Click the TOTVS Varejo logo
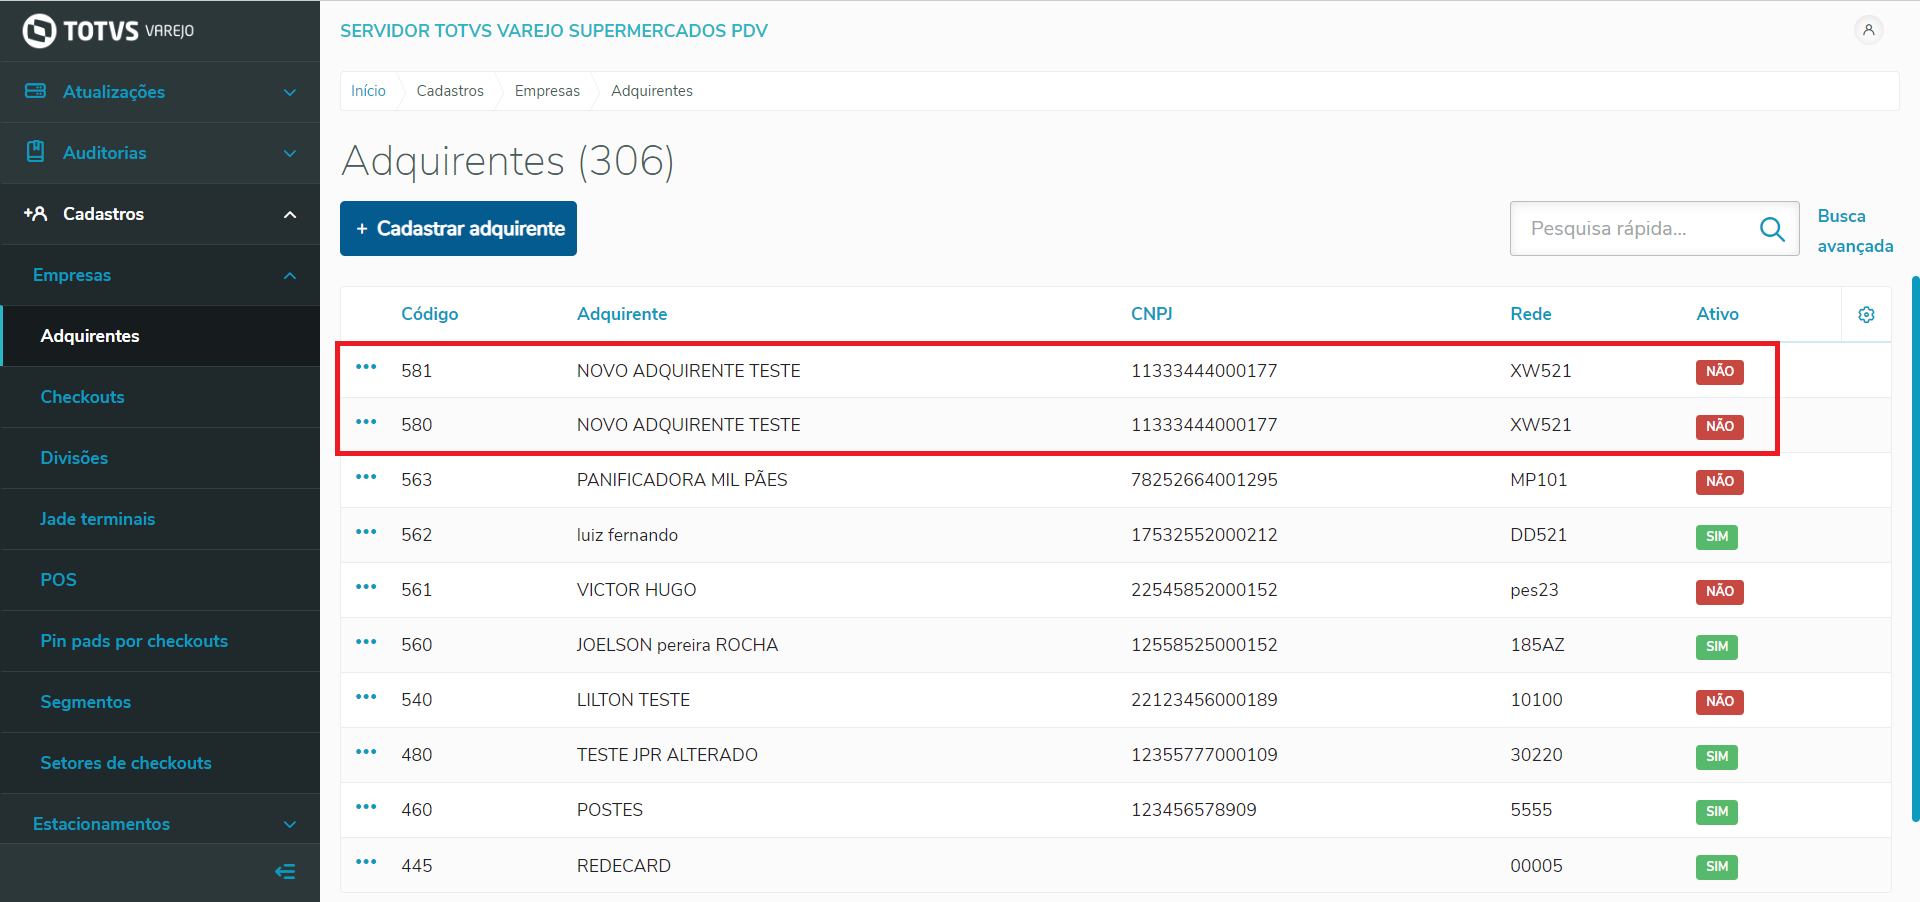The width and height of the screenshot is (1920, 902). click(108, 31)
